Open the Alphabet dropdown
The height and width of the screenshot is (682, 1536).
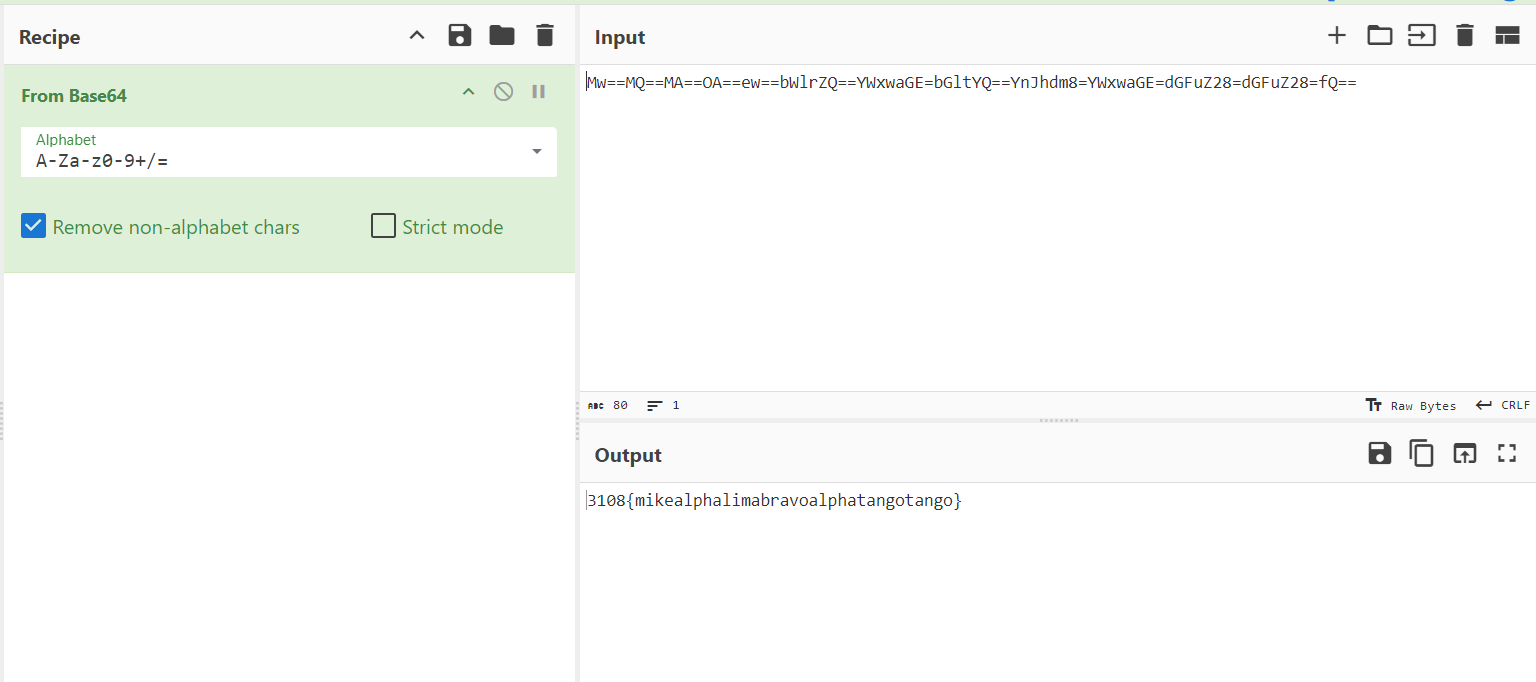point(537,151)
